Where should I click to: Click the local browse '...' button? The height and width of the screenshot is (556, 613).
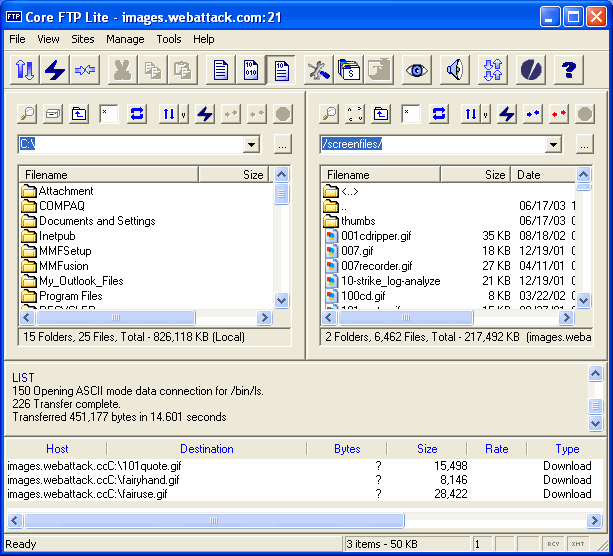click(x=282, y=145)
